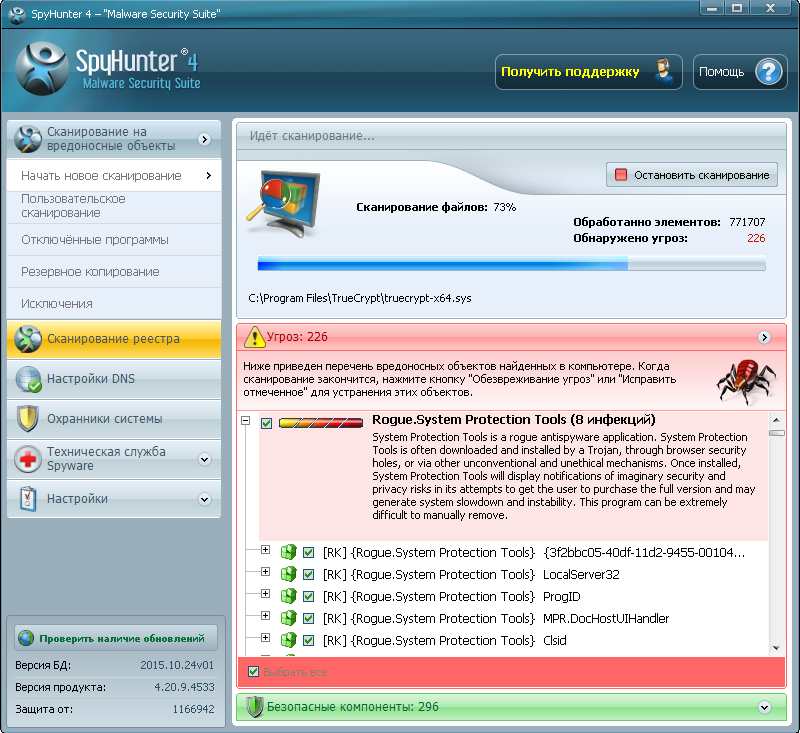This screenshot has width=800, height=733.
Task: Toggle the Выбрать все checkbox
Action: [x=253, y=671]
